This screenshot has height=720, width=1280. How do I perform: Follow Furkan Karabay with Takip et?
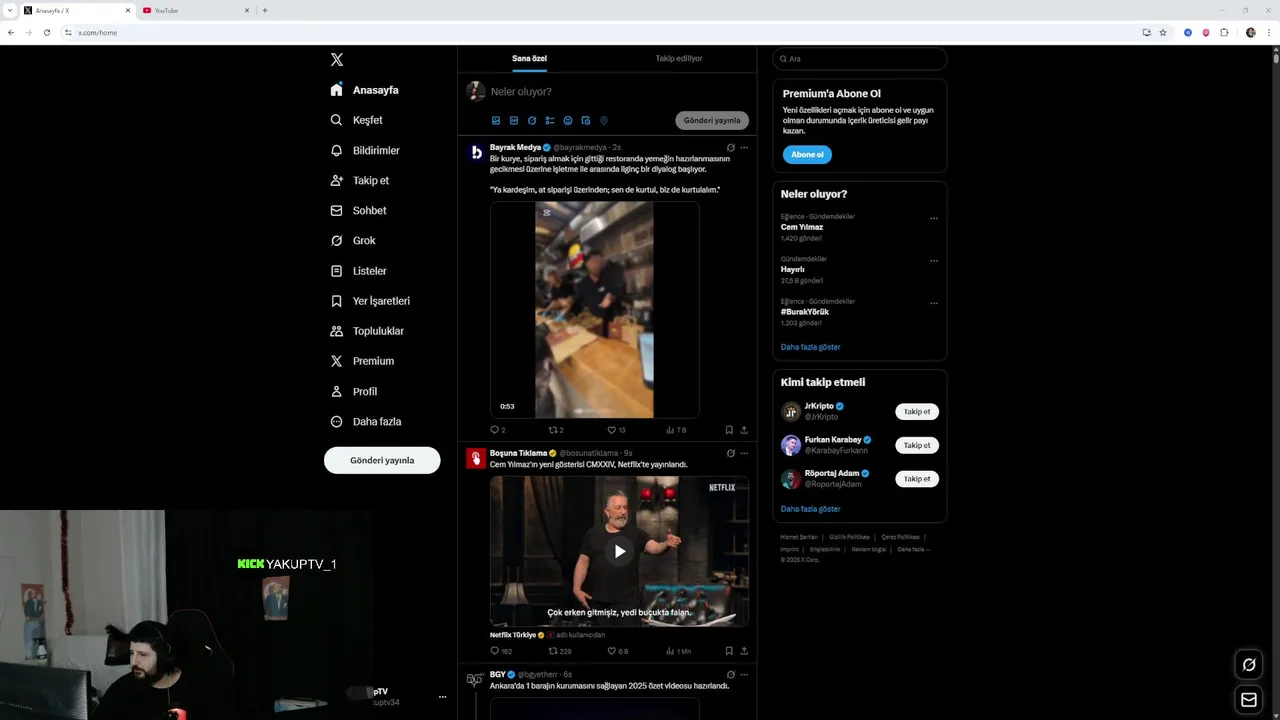click(x=917, y=445)
